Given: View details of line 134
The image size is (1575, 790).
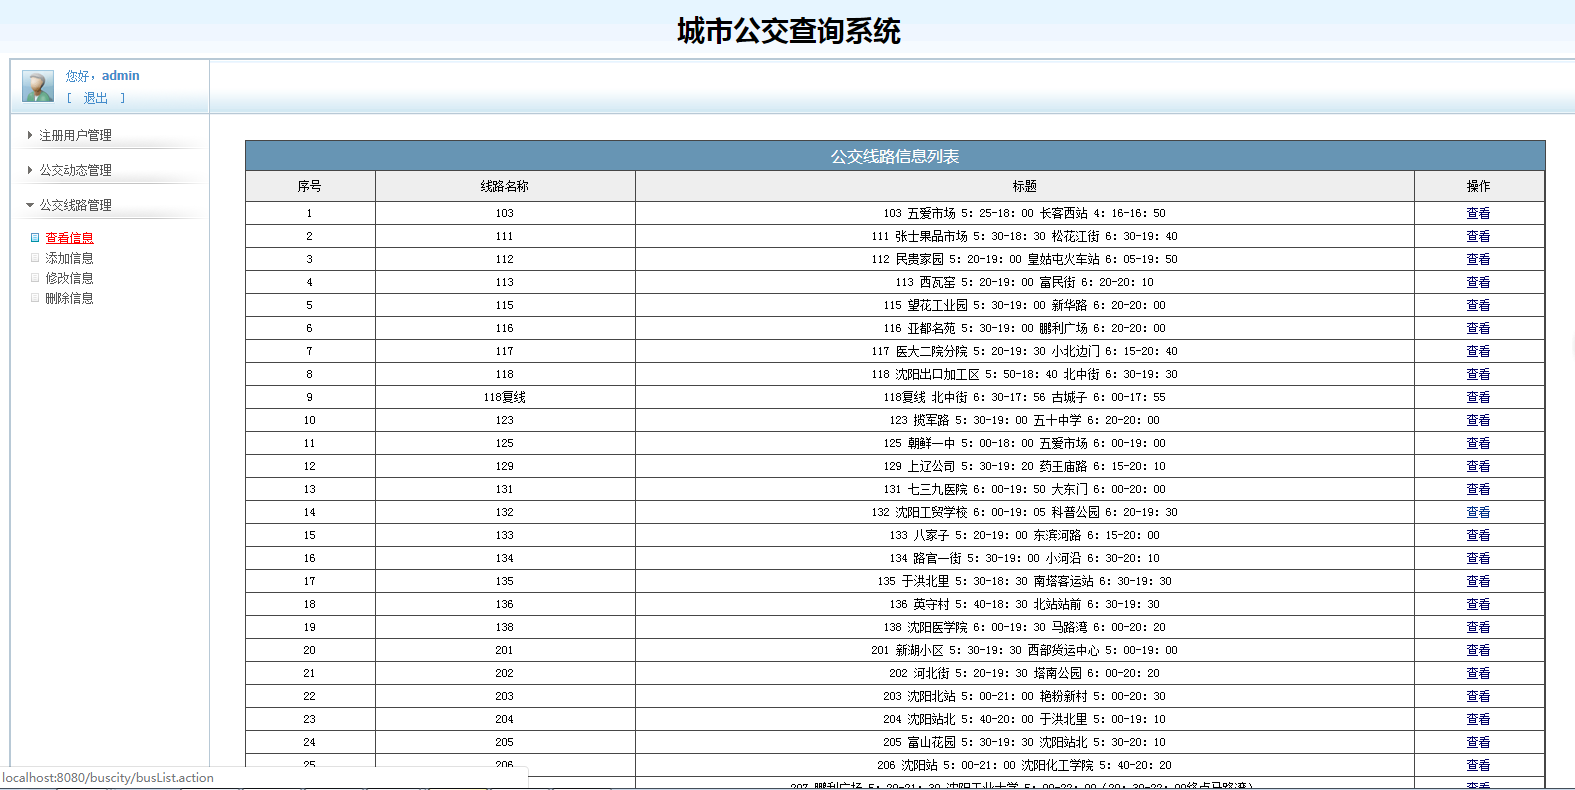Looking at the screenshot, I should click(1478, 558).
